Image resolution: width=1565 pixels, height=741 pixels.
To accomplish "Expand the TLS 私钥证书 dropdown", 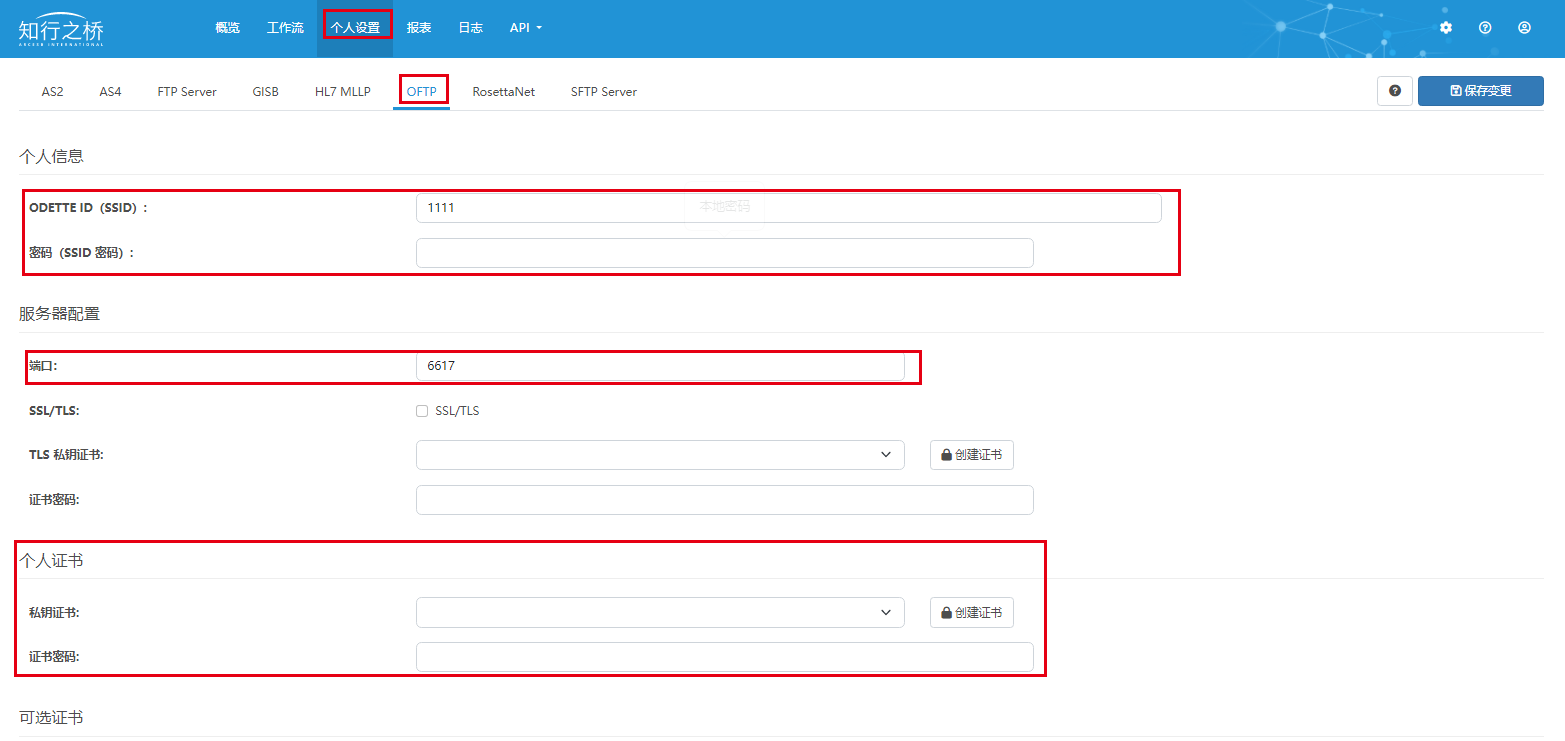I will click(x=660, y=455).
